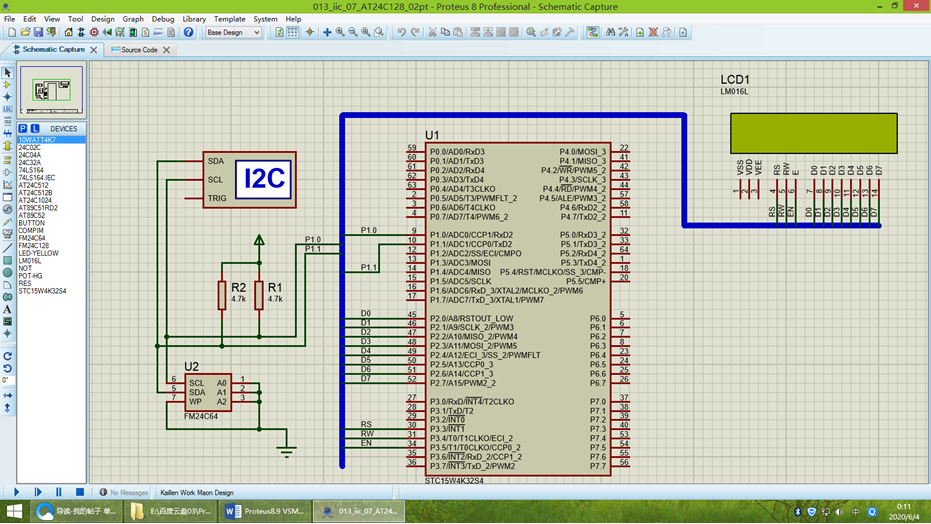
Task: Toggle the grid display icon
Action: click(x=292, y=32)
